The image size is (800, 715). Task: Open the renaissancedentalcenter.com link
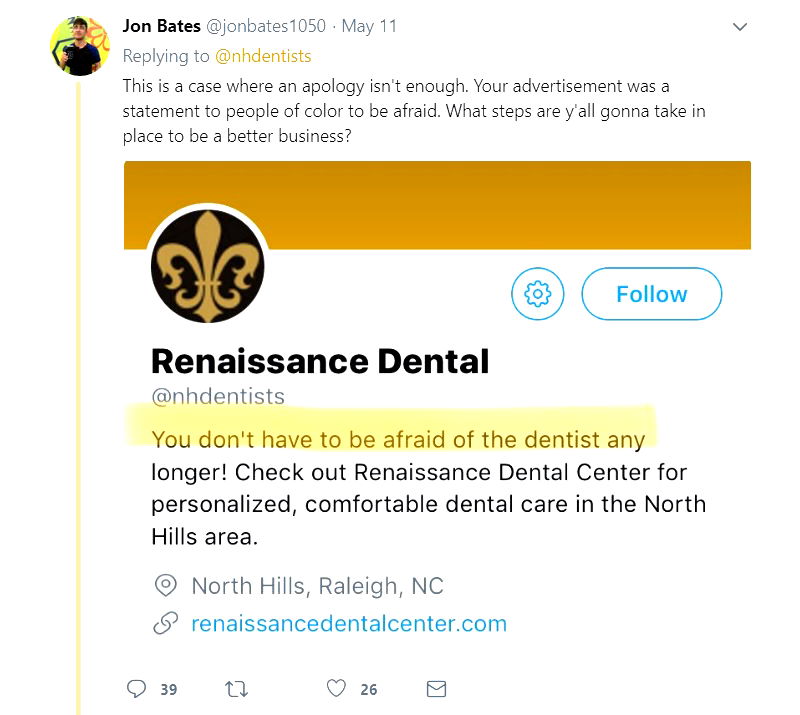click(349, 624)
